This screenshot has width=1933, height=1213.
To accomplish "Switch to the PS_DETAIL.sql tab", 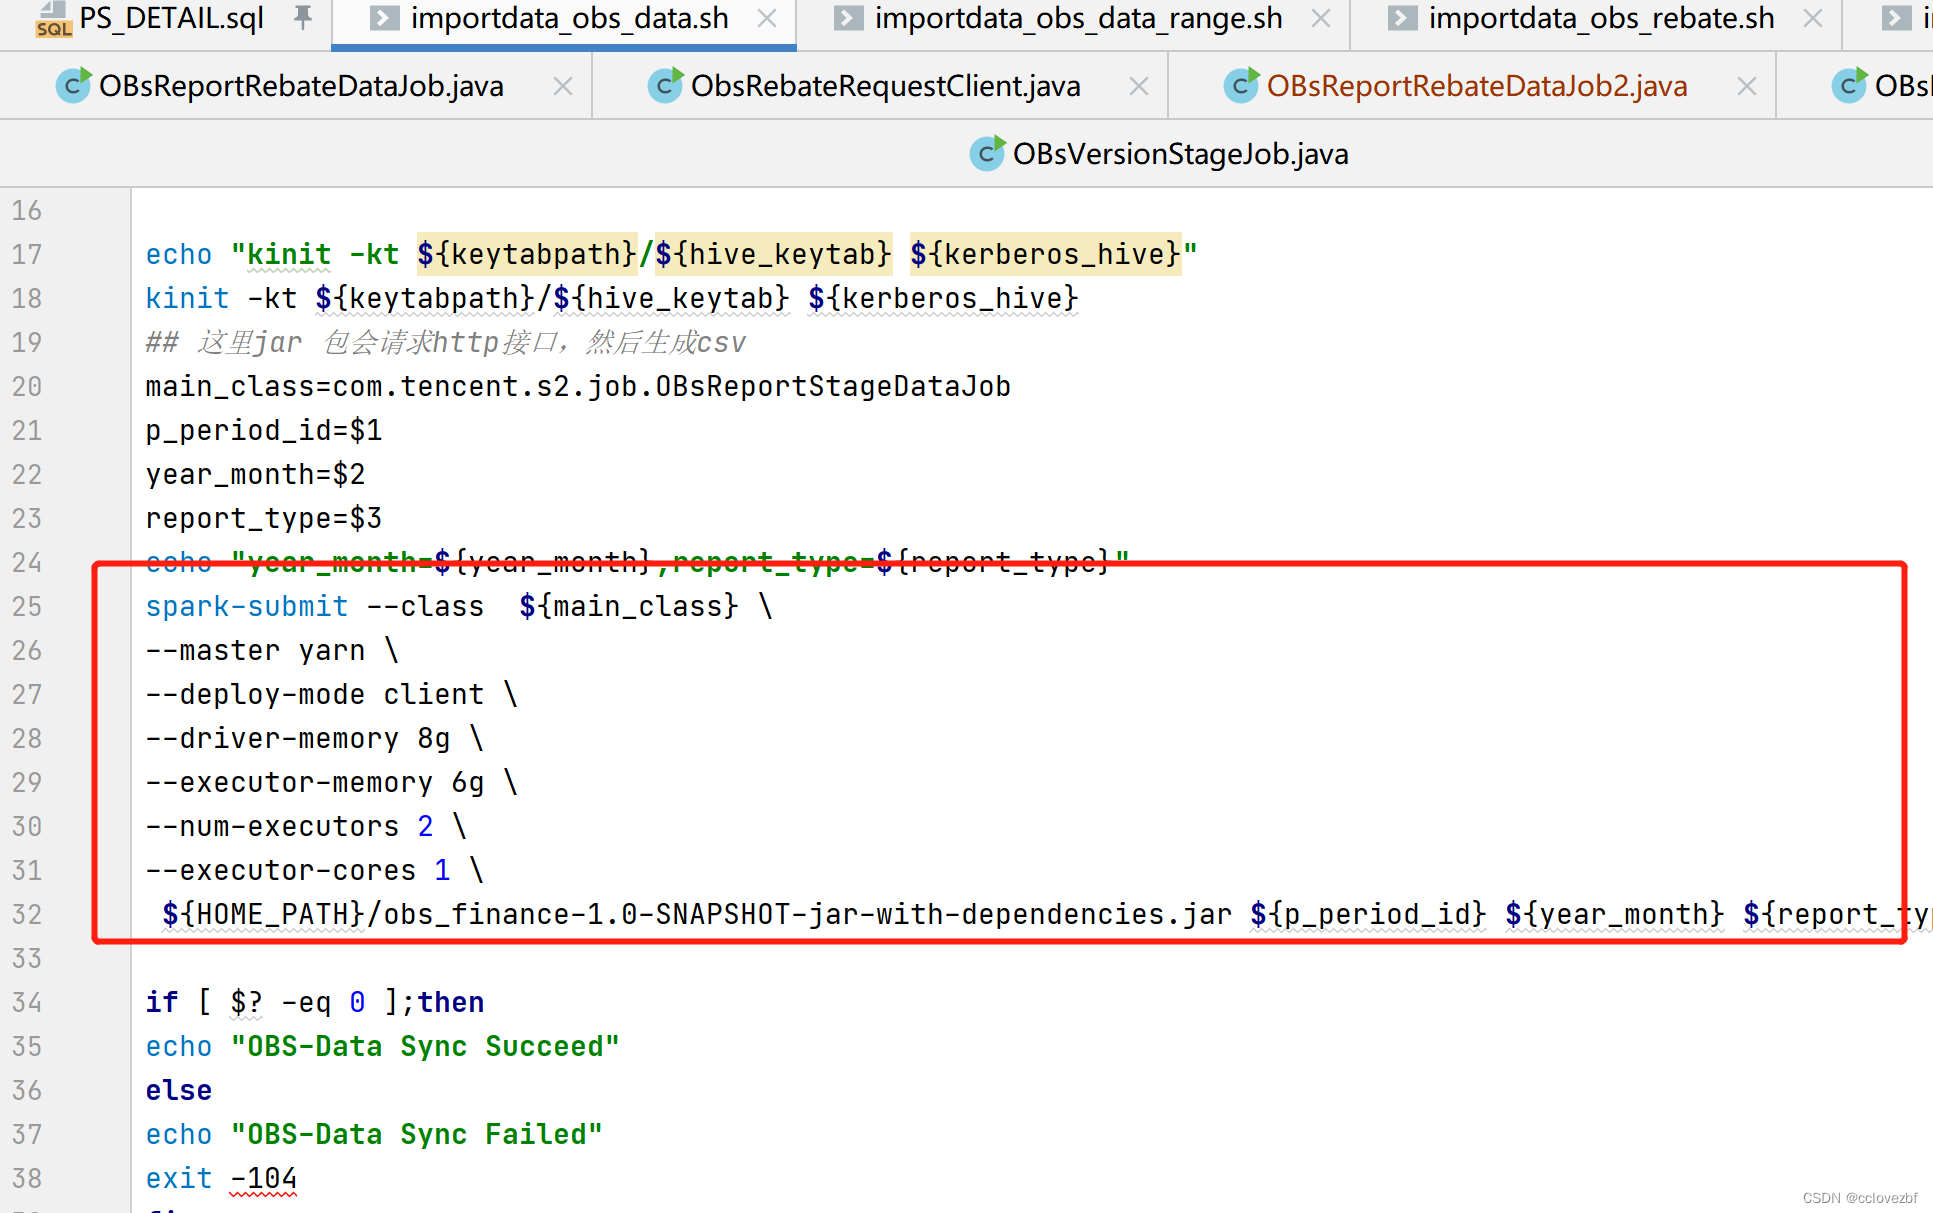I will [x=170, y=18].
